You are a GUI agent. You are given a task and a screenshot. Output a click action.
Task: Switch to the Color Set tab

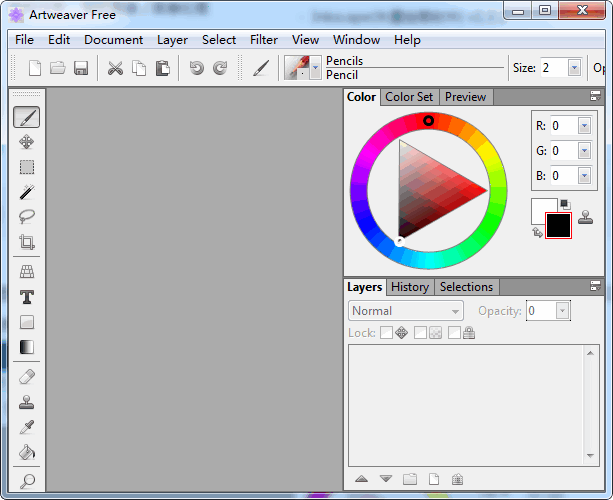coord(409,97)
